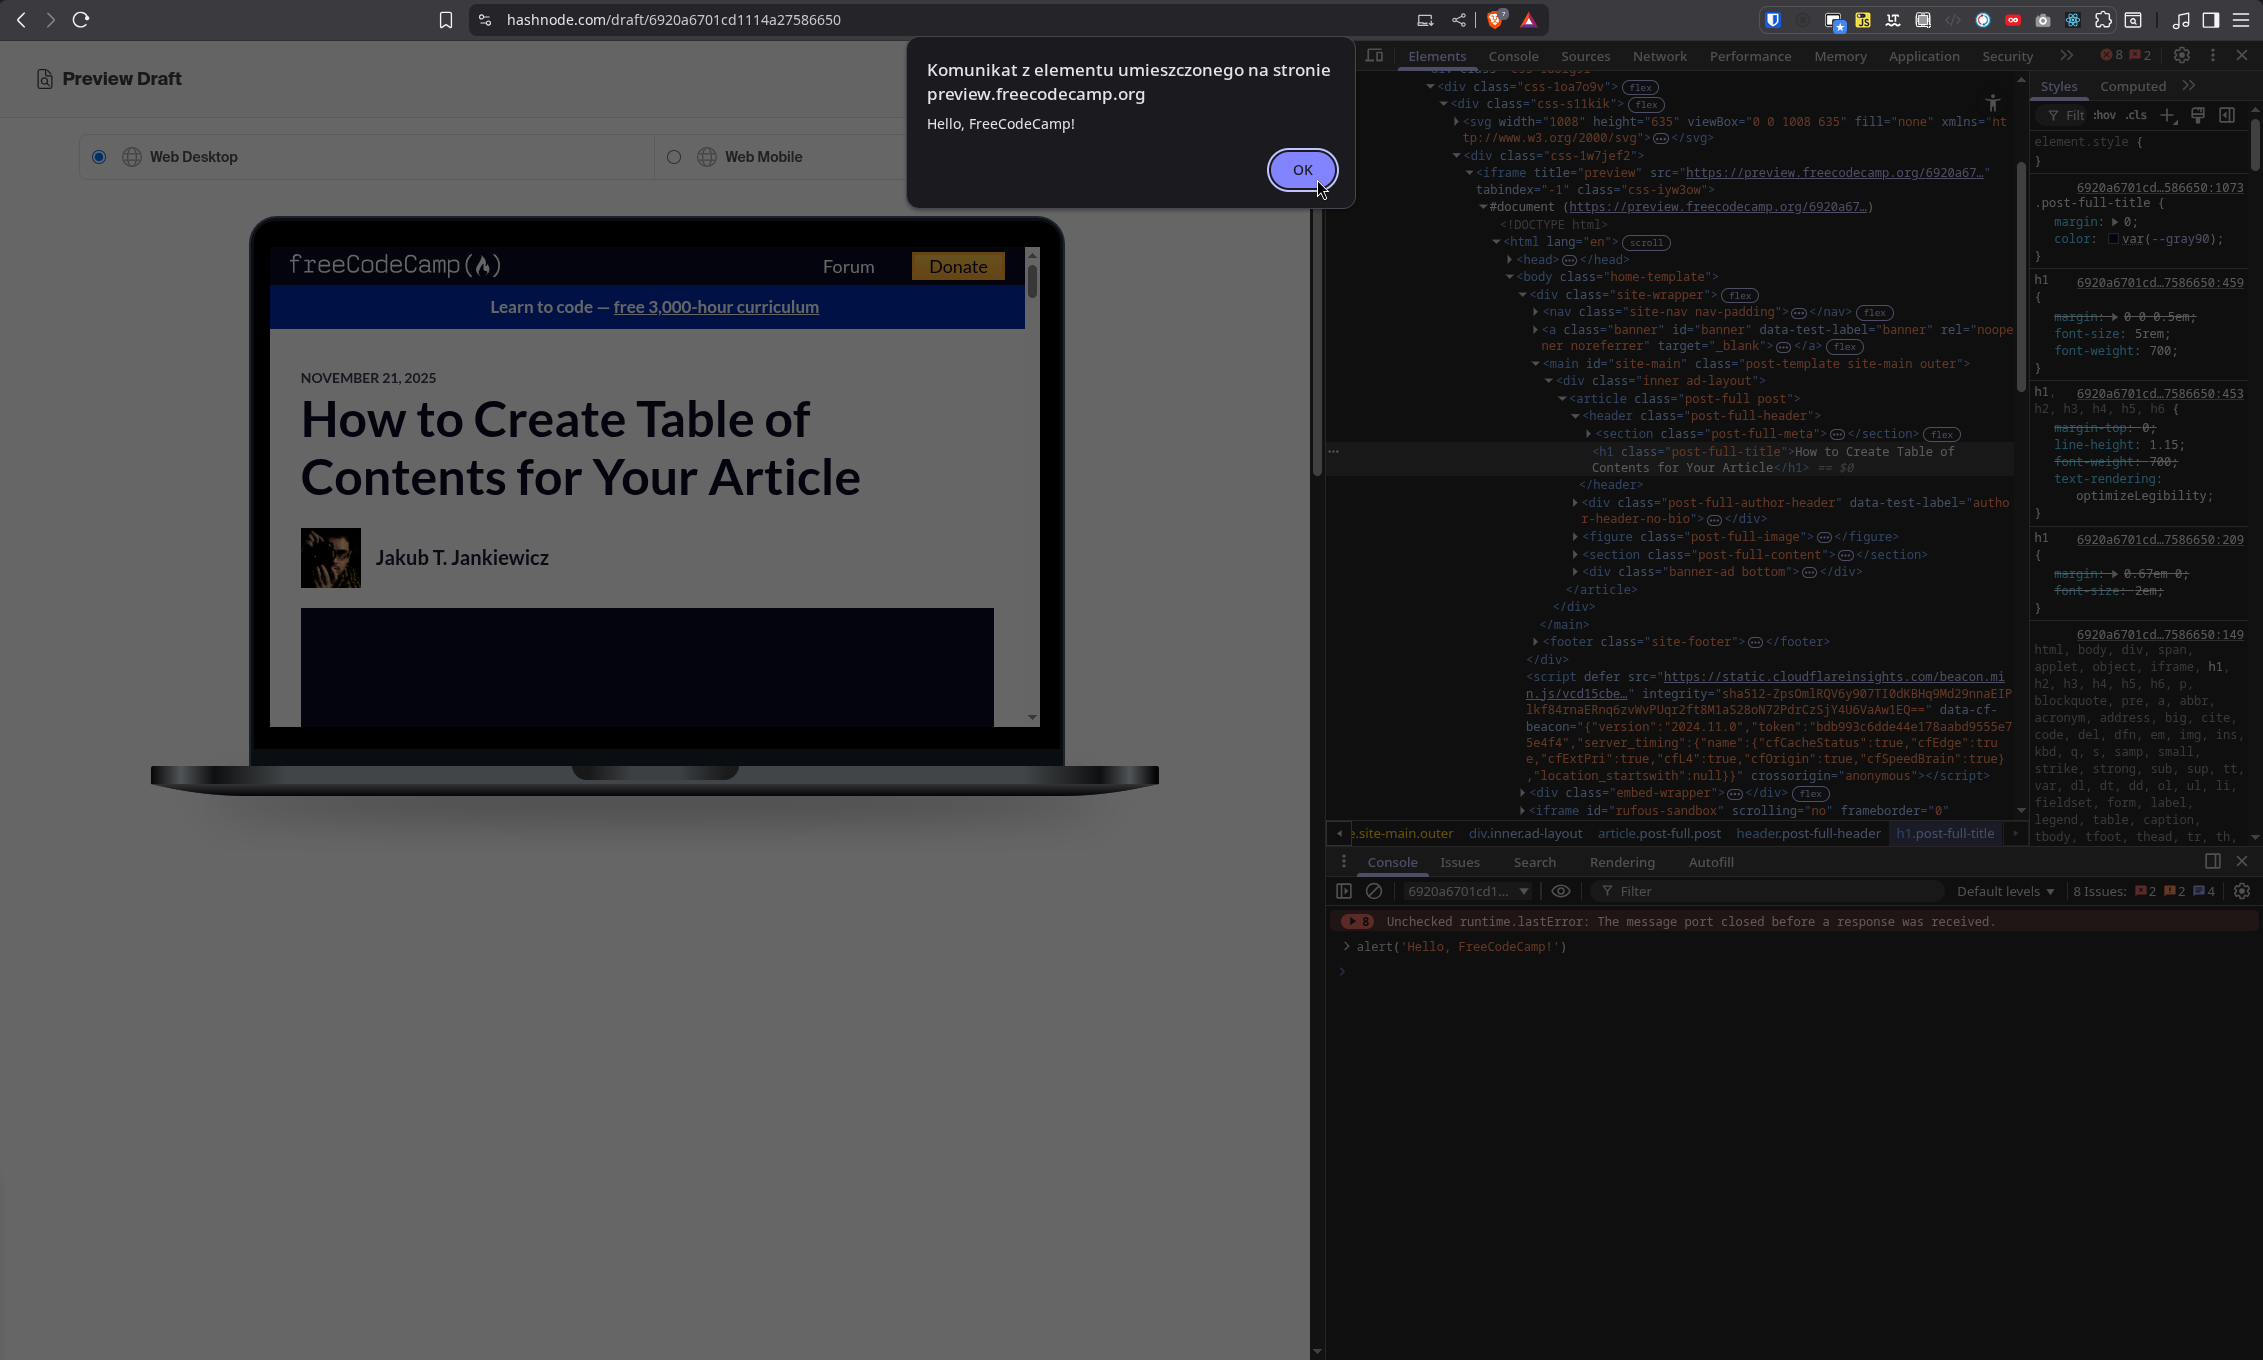Click the console Filter input field

pos(1768,891)
